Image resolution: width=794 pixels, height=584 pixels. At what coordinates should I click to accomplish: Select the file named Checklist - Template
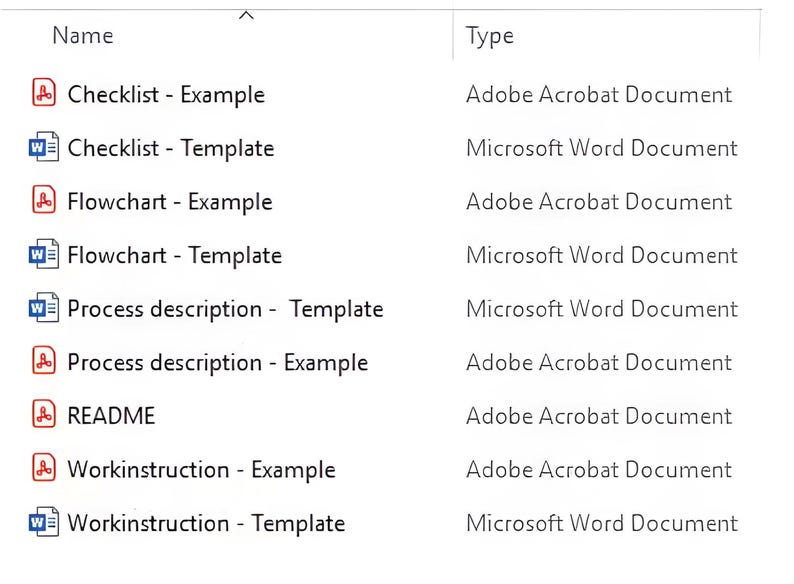(x=171, y=148)
